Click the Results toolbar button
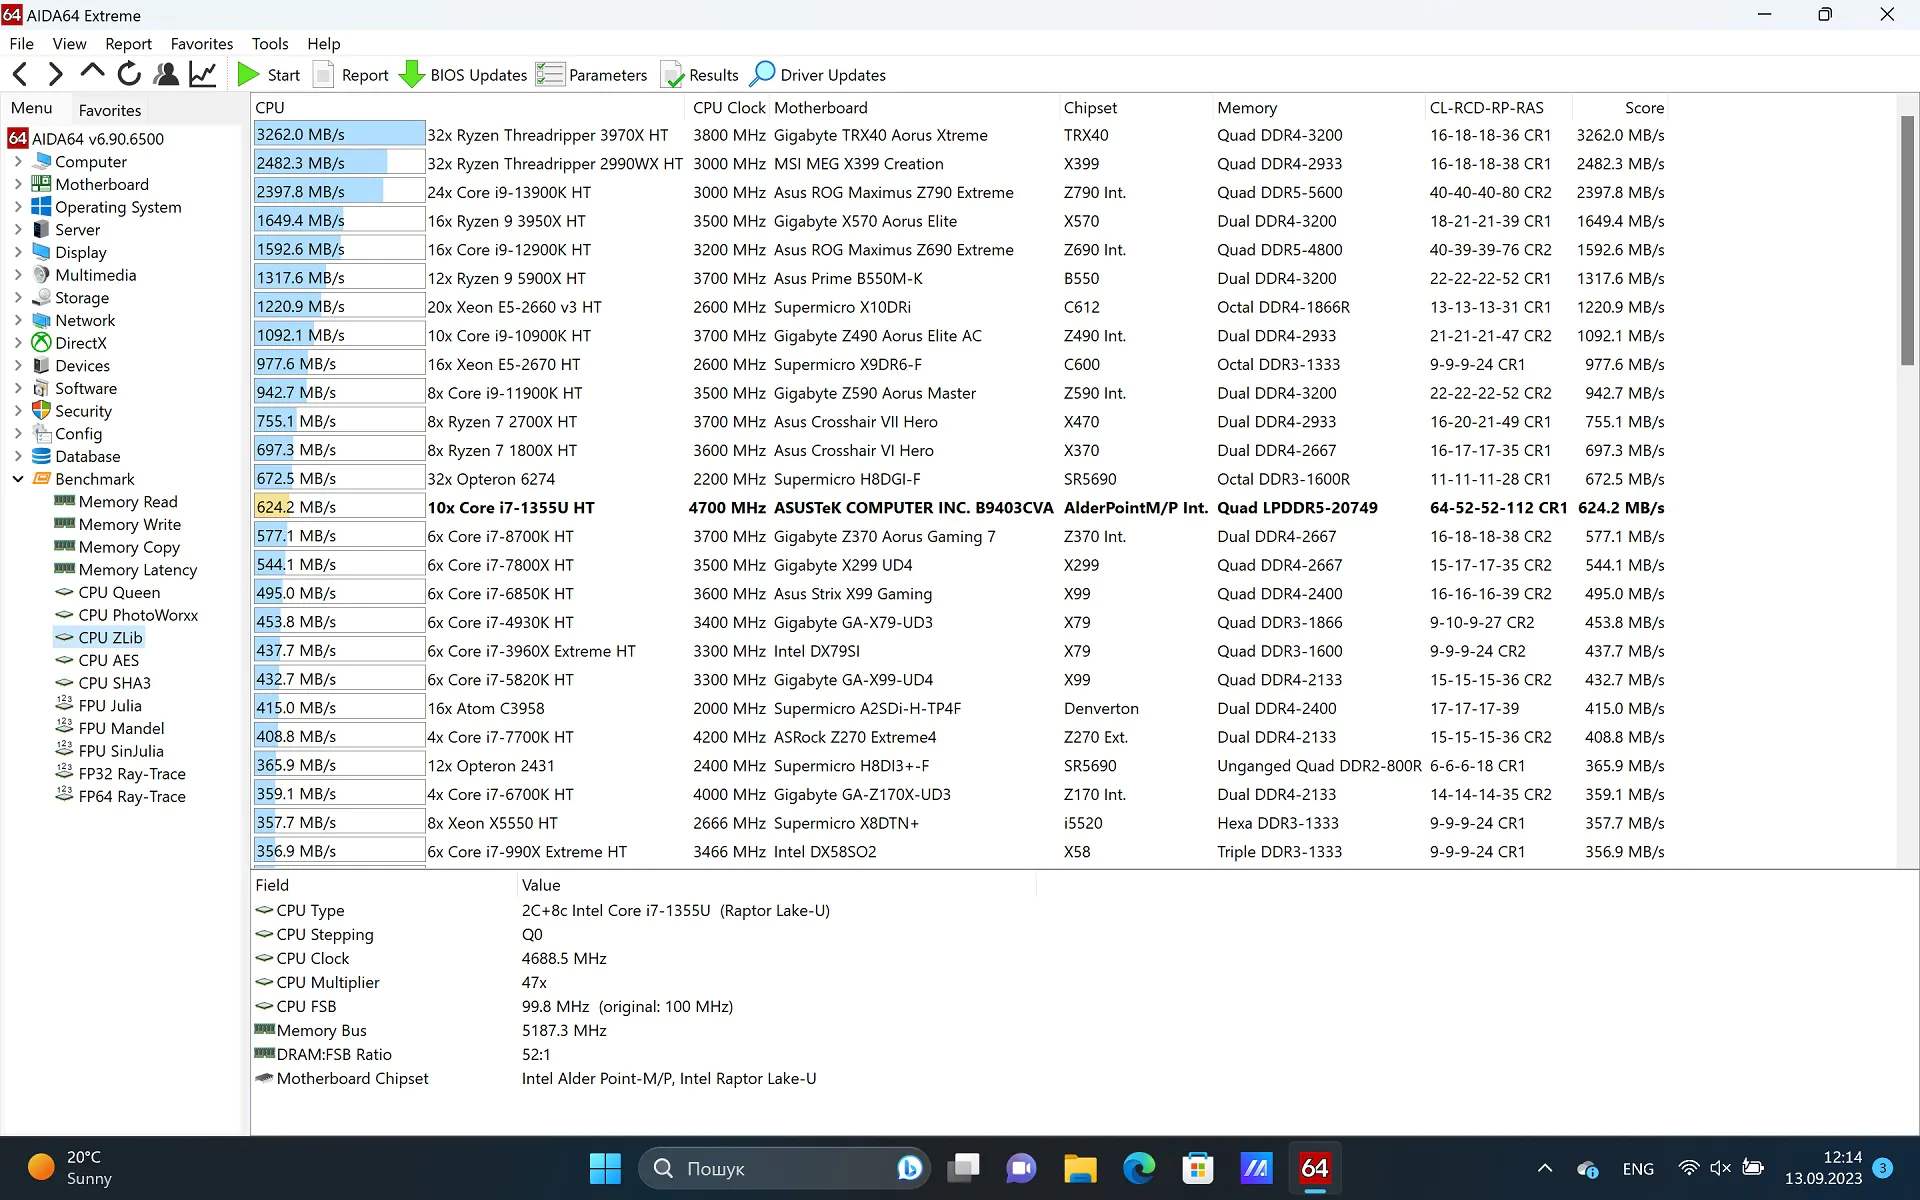 tap(700, 75)
